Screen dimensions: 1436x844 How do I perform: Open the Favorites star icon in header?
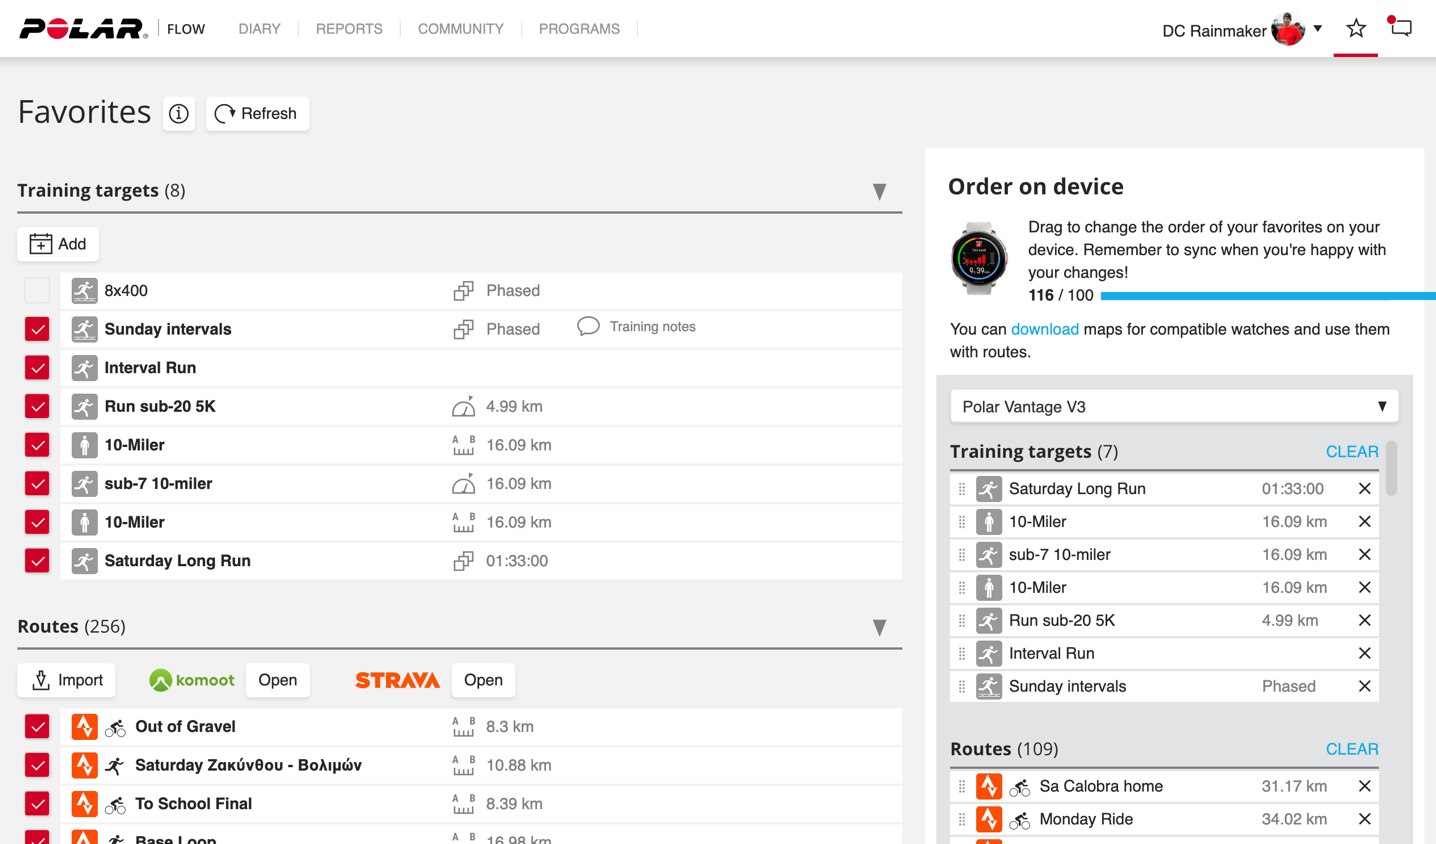1355,29
